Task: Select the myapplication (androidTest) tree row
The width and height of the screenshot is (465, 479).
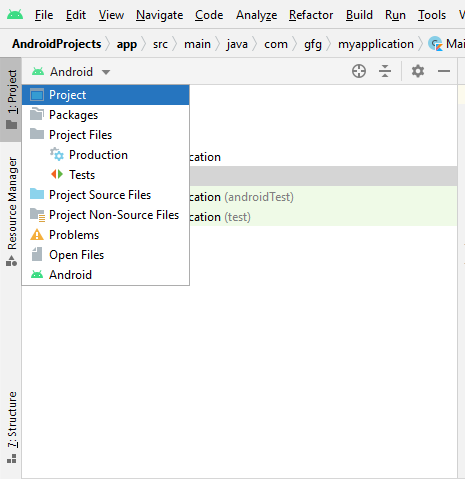Action: pyautogui.click(x=323, y=197)
